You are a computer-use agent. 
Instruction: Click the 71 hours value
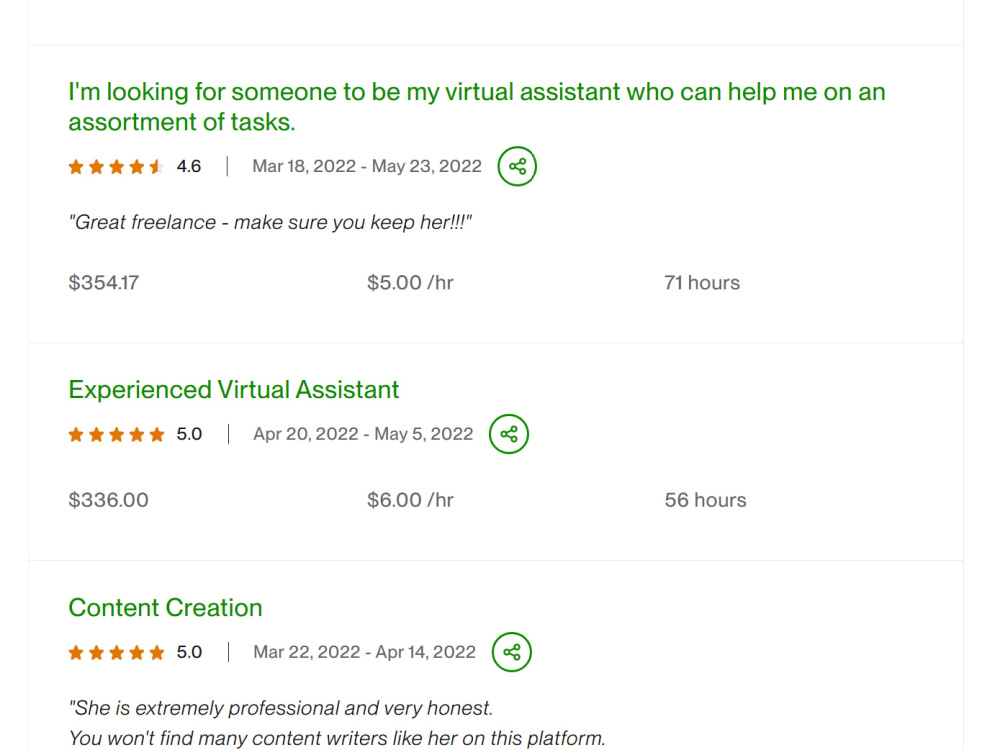[702, 283]
